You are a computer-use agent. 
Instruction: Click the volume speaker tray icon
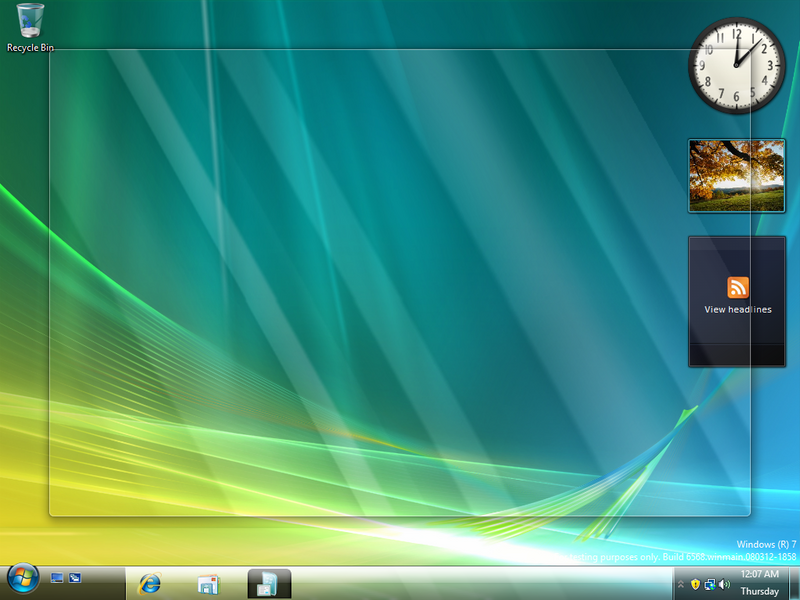point(724,585)
